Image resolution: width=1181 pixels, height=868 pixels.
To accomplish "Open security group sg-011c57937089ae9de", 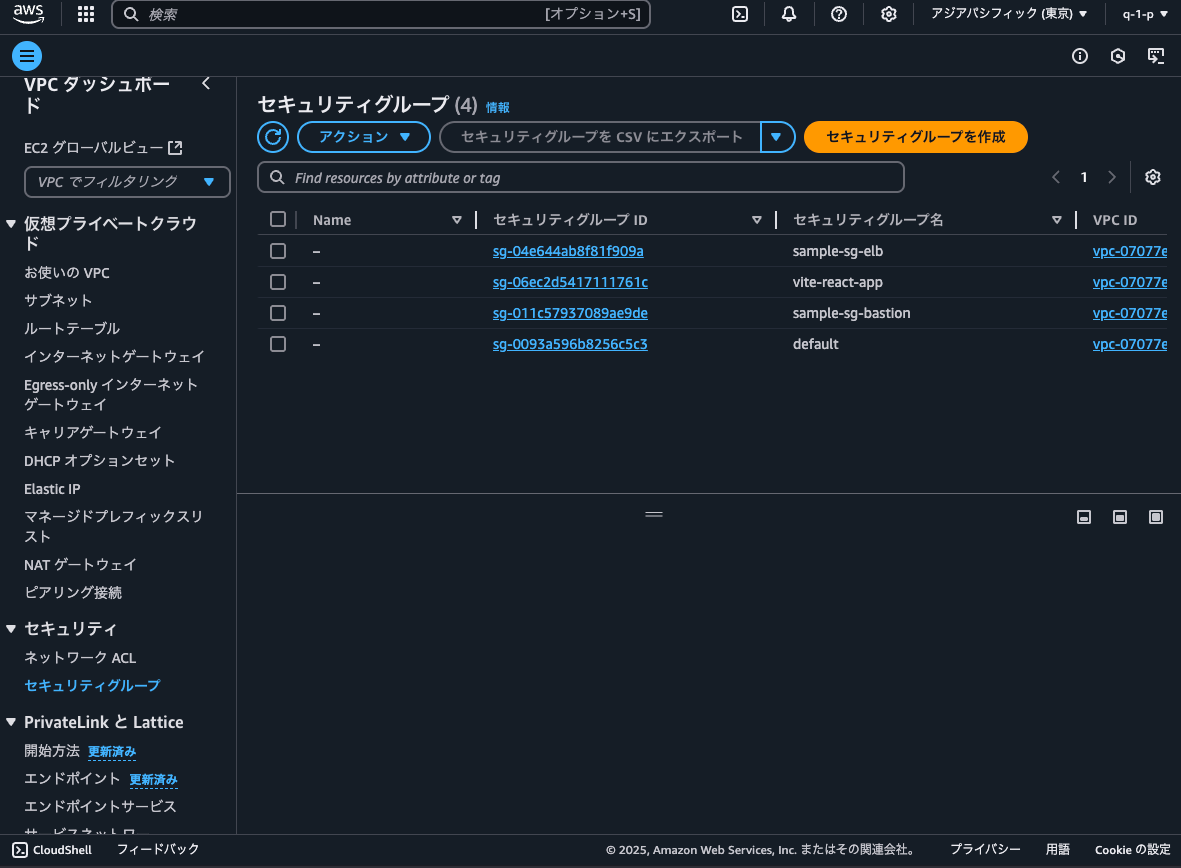I will tap(570, 313).
